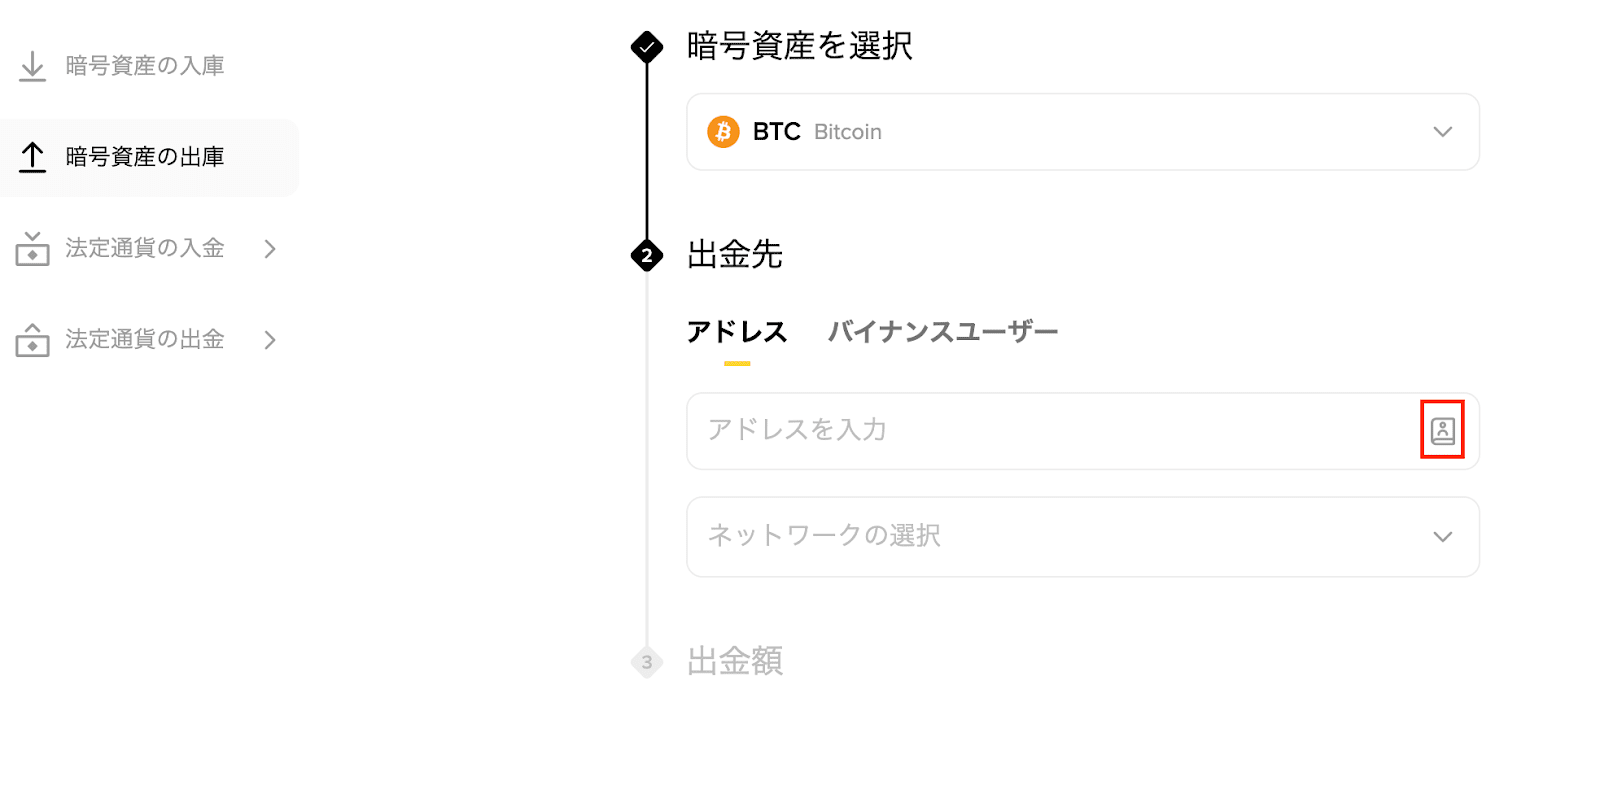Expand 法定通貨の出金 submenu arrow
This screenshot has width=1600, height=807.
click(270, 340)
